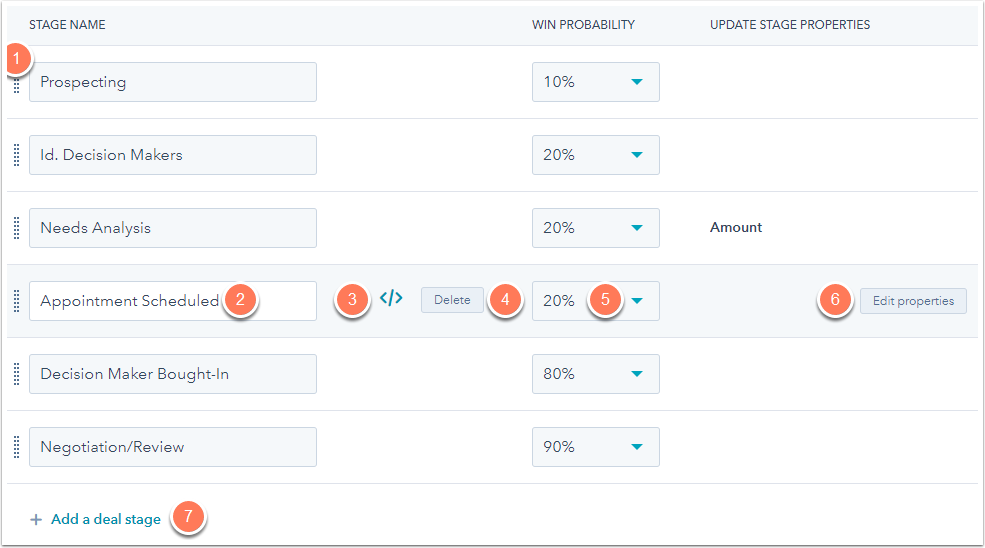
Task: Click the plus icon to add stage
Action: (36, 520)
